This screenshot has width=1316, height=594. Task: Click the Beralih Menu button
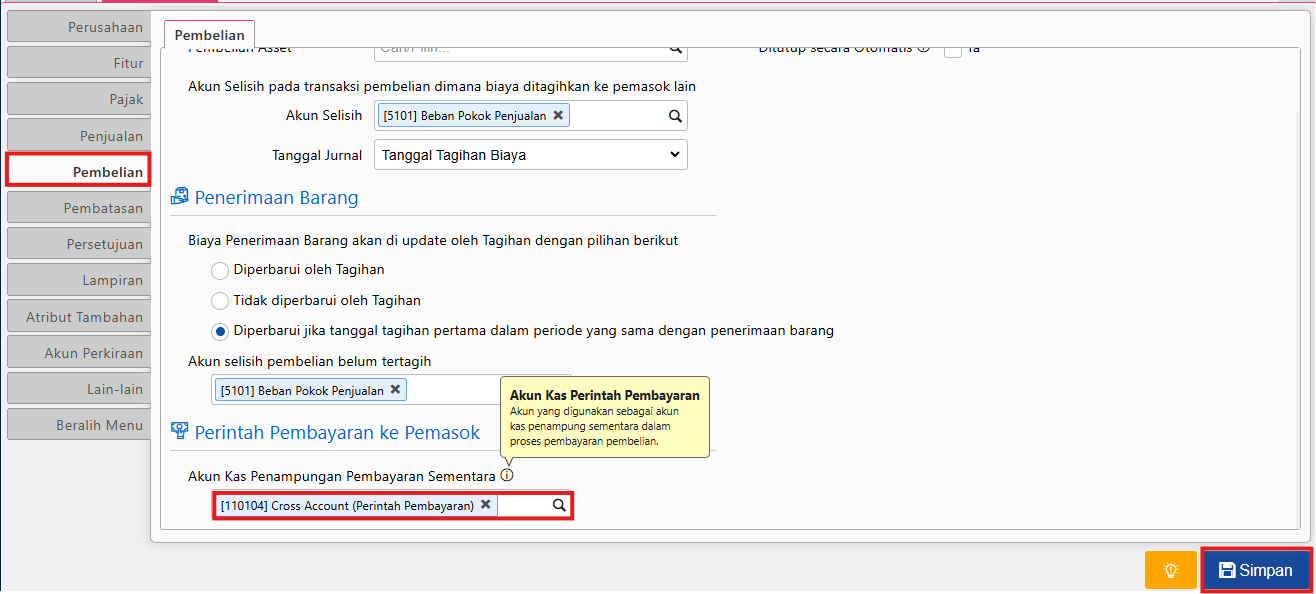pyautogui.click(x=78, y=425)
